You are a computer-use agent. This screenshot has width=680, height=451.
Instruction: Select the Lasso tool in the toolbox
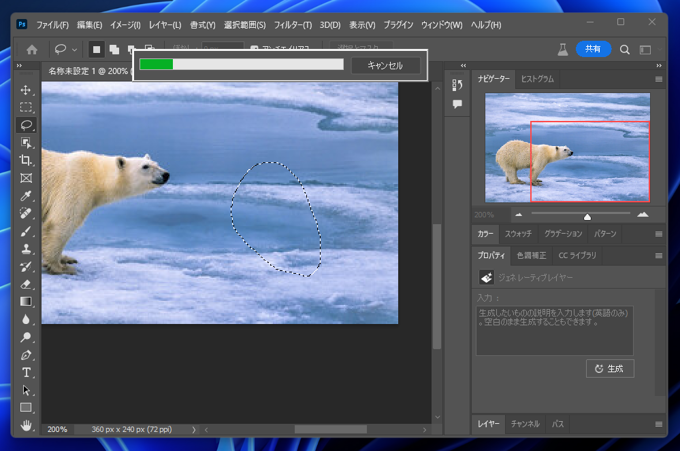point(26,125)
